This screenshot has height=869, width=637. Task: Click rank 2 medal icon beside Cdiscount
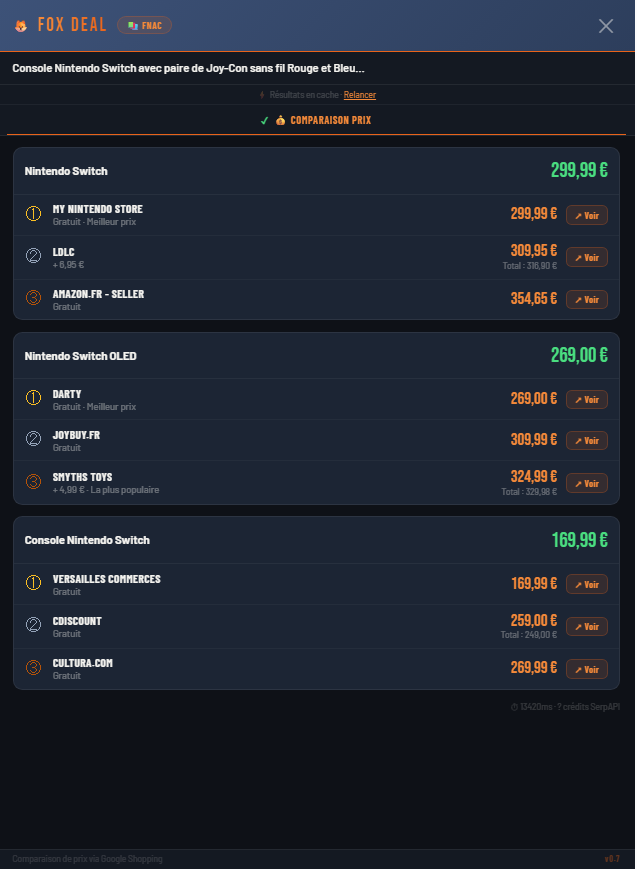(x=33, y=626)
